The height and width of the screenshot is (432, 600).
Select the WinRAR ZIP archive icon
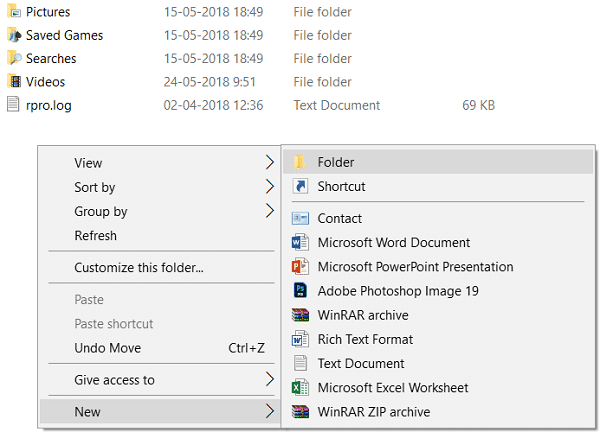[x=300, y=412]
